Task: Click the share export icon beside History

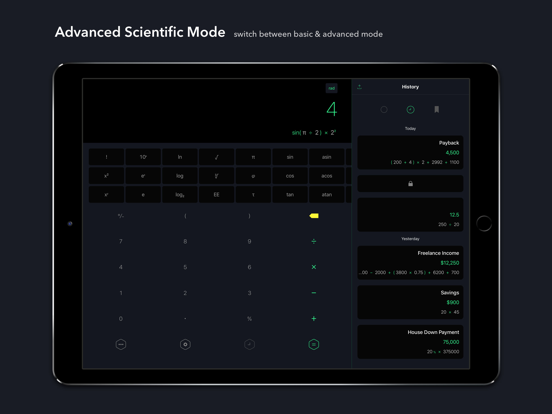Action: 359,87
